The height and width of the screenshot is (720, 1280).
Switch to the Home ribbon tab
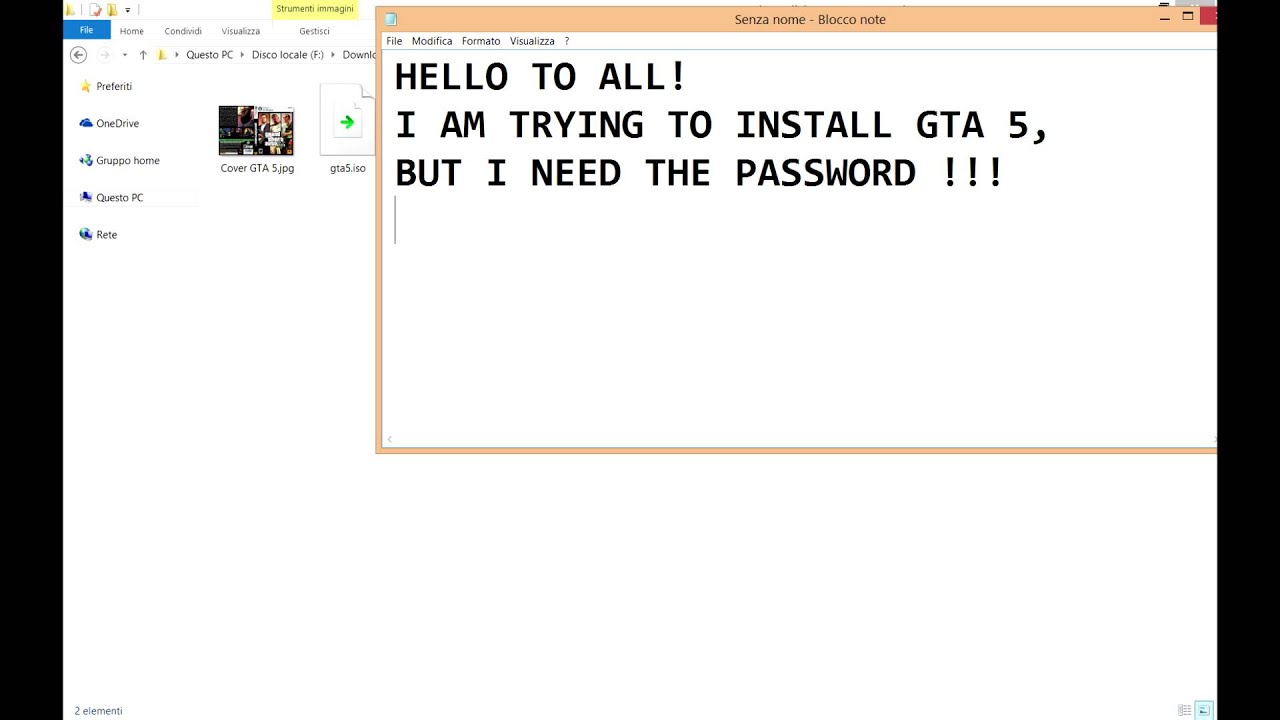(131, 31)
